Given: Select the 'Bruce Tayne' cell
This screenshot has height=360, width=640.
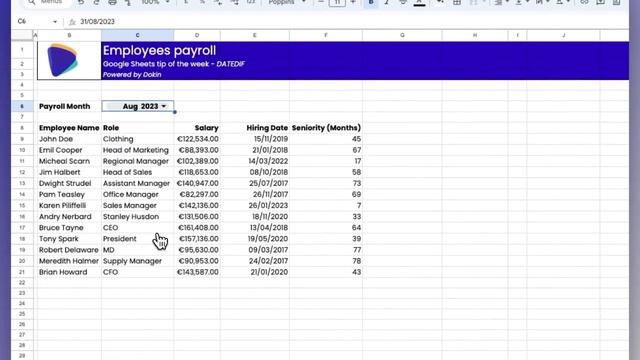Looking at the screenshot, I should 69,227.
